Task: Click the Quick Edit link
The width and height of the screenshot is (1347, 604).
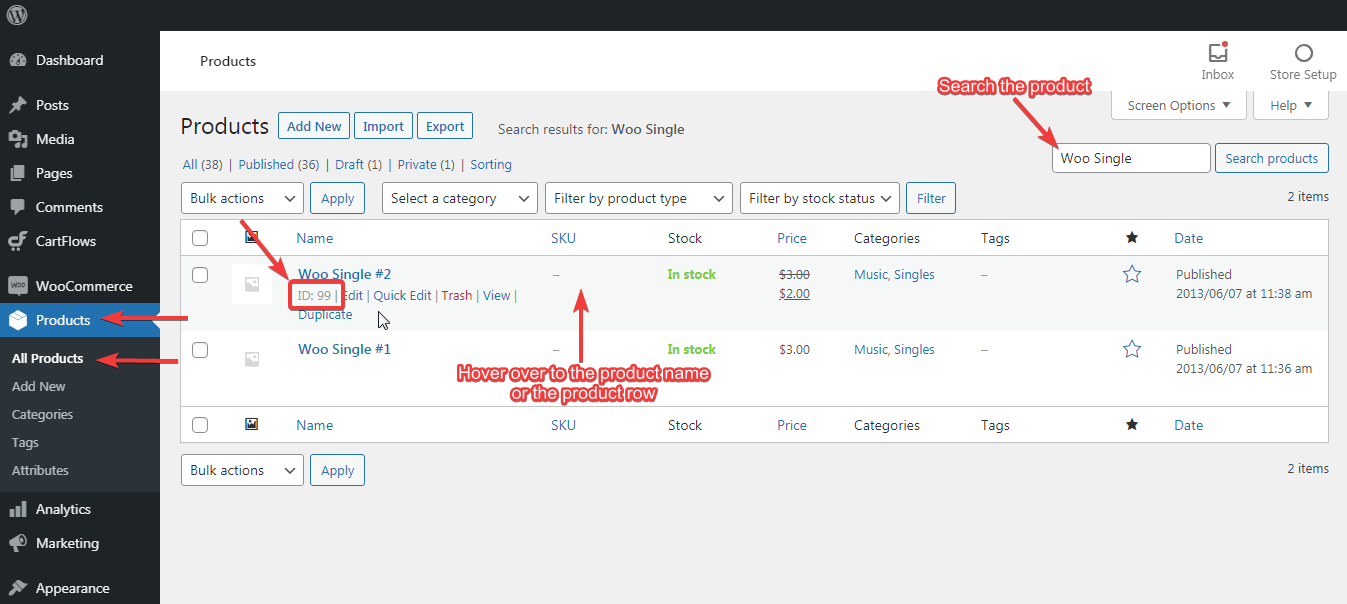Action: 402,295
